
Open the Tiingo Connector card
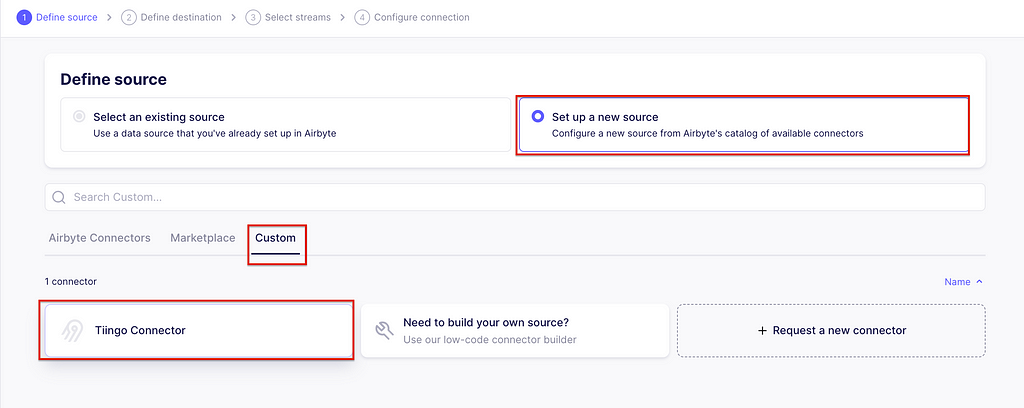coord(199,330)
